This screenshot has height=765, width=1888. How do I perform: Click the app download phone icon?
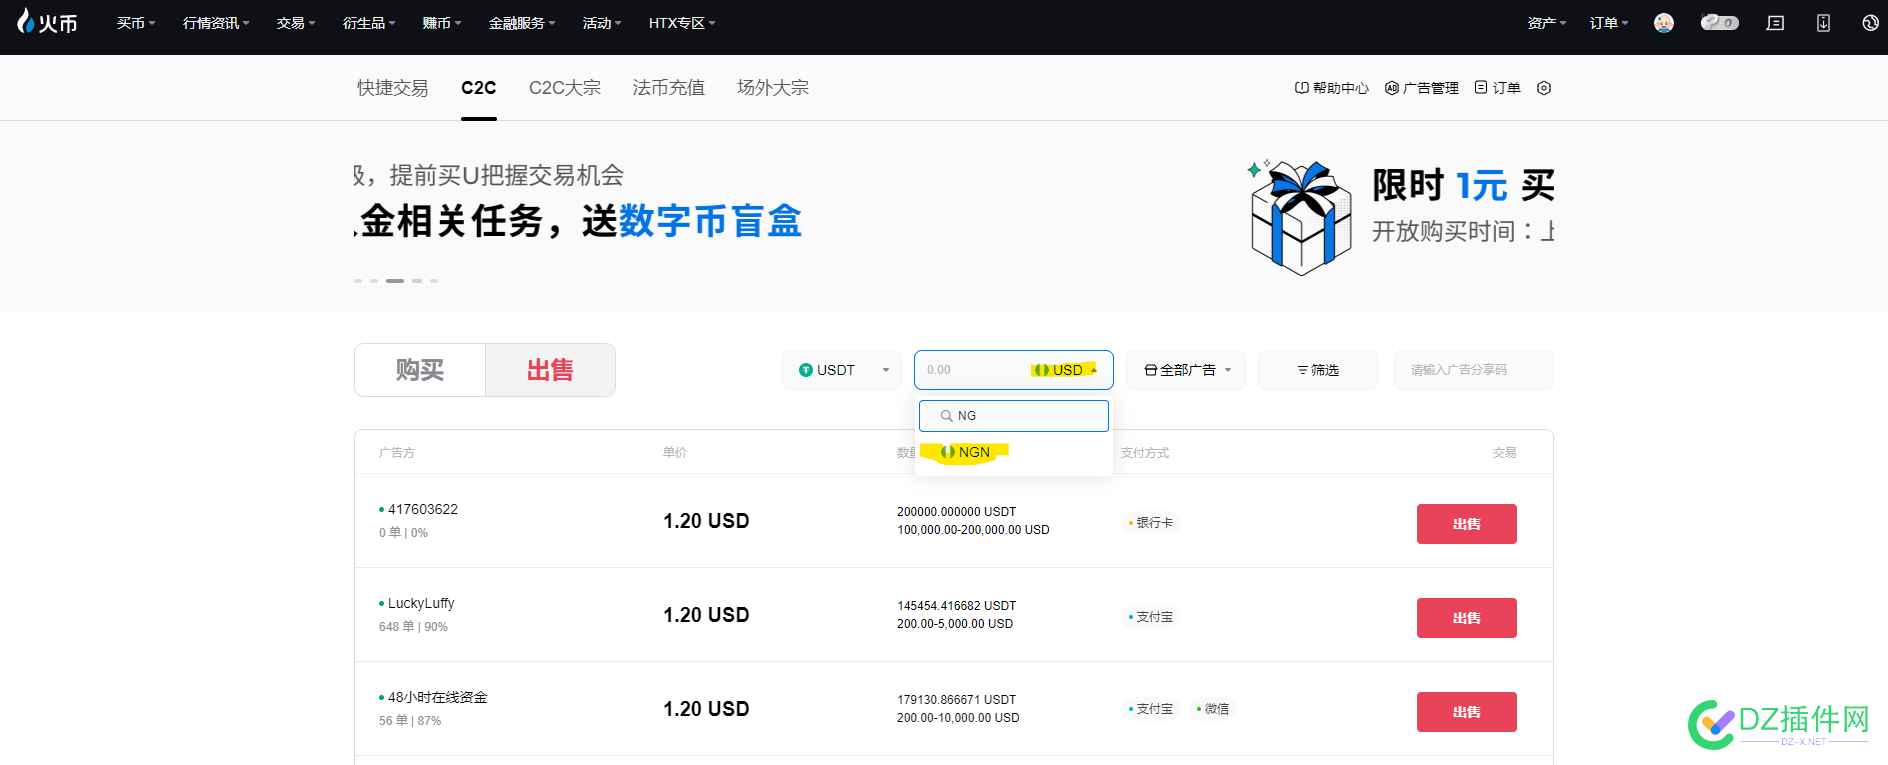pyautogui.click(x=1823, y=23)
